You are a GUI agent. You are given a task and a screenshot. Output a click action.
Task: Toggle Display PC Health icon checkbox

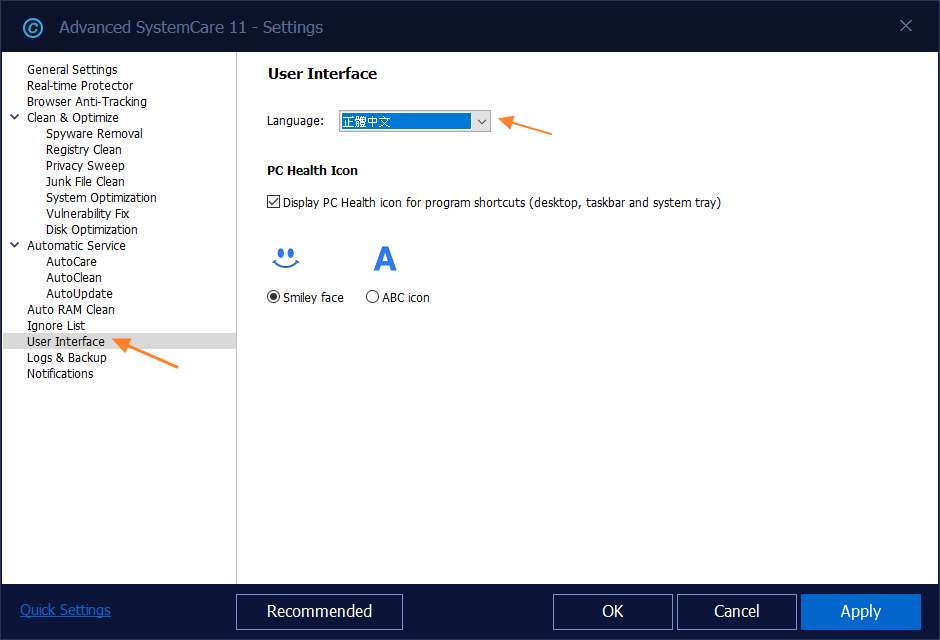coord(274,202)
